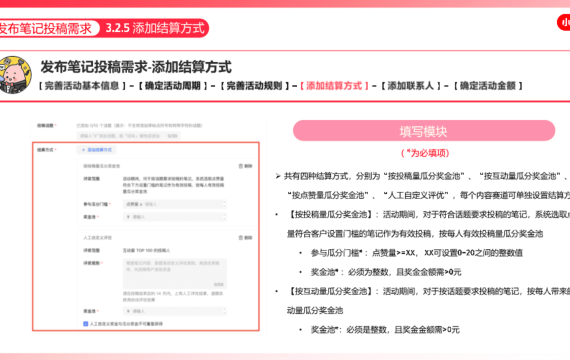Image resolution: width=570 pixels, height=360 pixels.
Task: Focus 奖金池 input in 按投稿量瓜分奖金池 card
Action: pyautogui.click(x=173, y=217)
